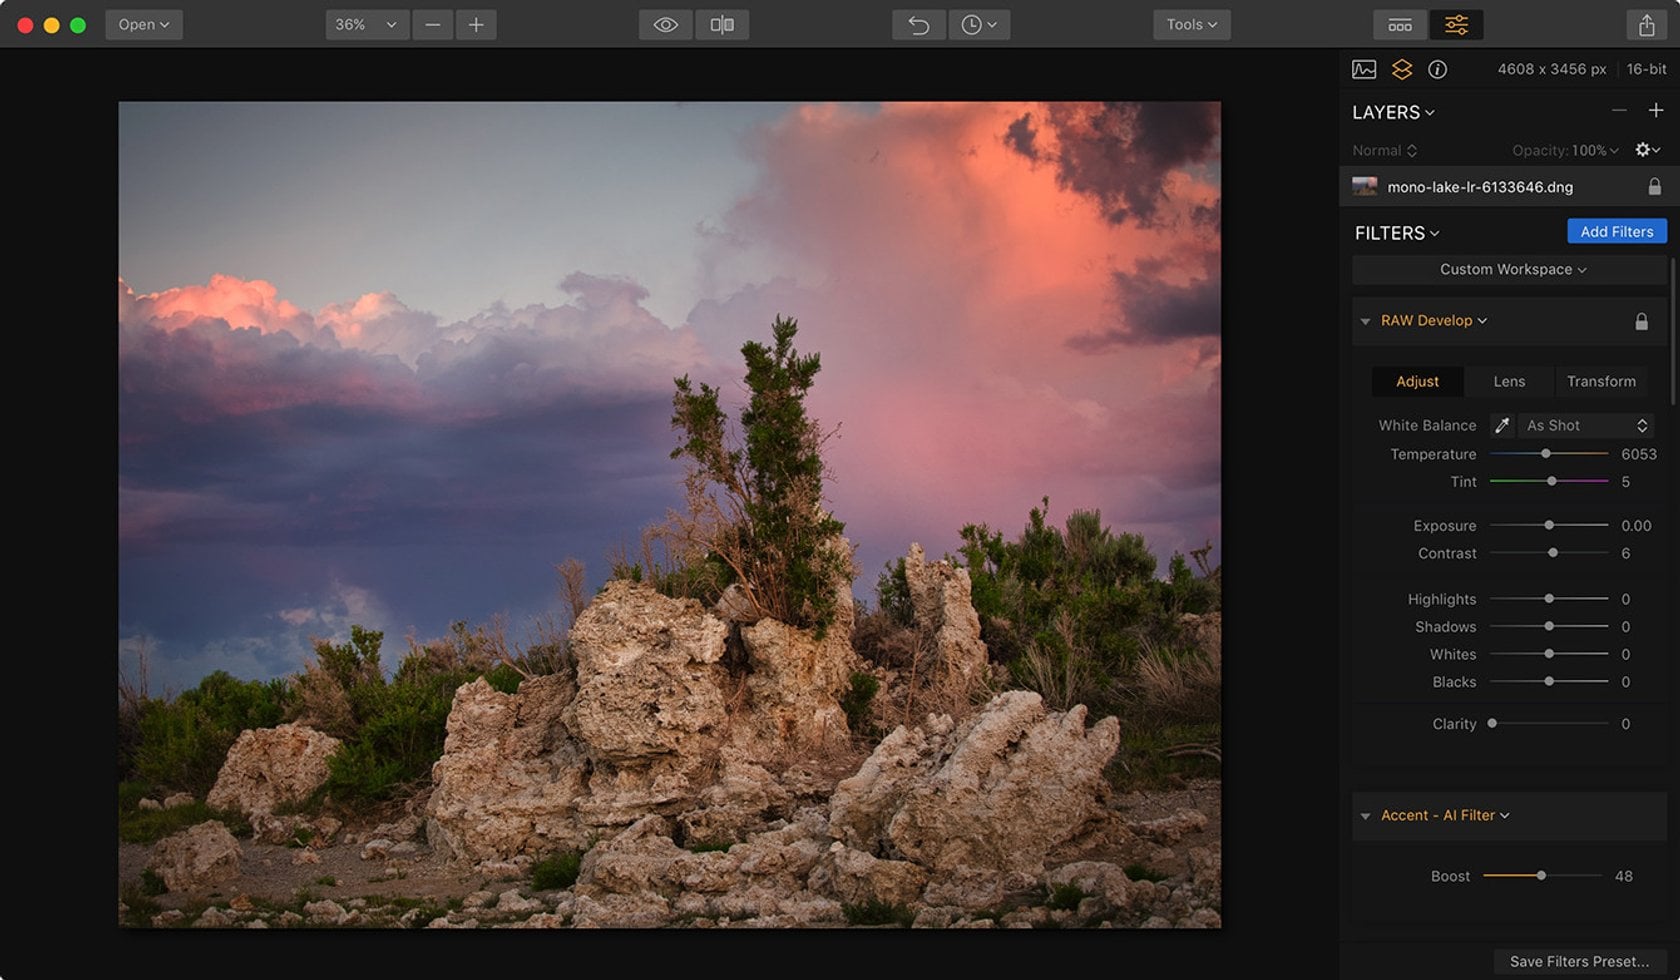
Task: Open the Normal blend mode dropdown
Action: [1383, 150]
